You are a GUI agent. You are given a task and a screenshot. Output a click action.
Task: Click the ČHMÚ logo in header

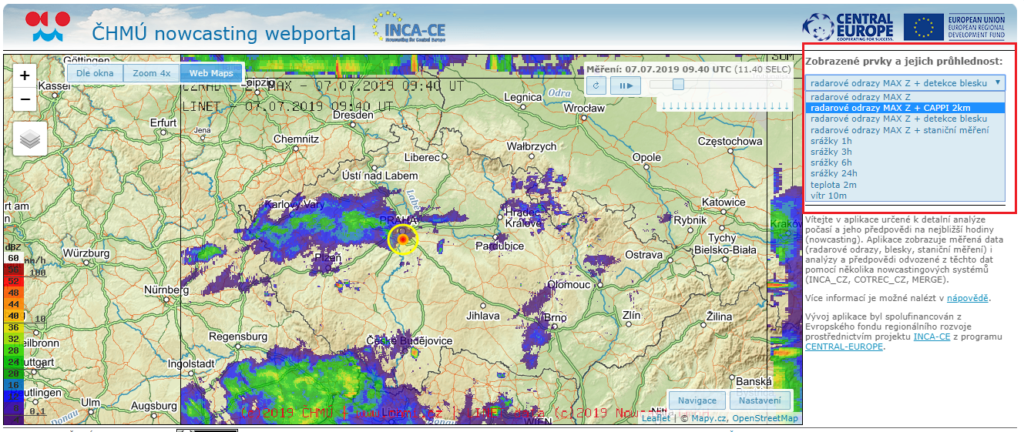(x=47, y=27)
